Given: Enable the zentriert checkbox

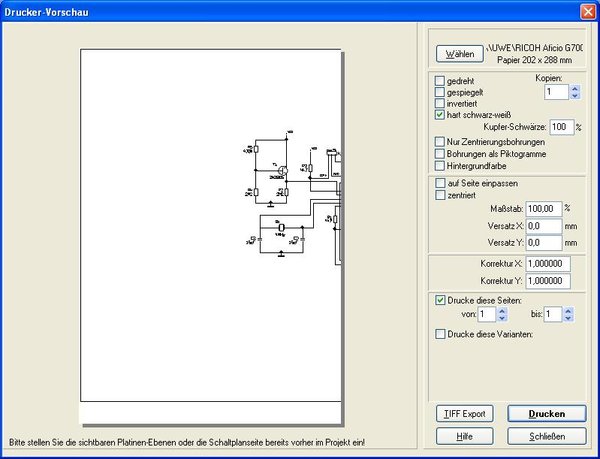Looking at the screenshot, I should 440,195.
